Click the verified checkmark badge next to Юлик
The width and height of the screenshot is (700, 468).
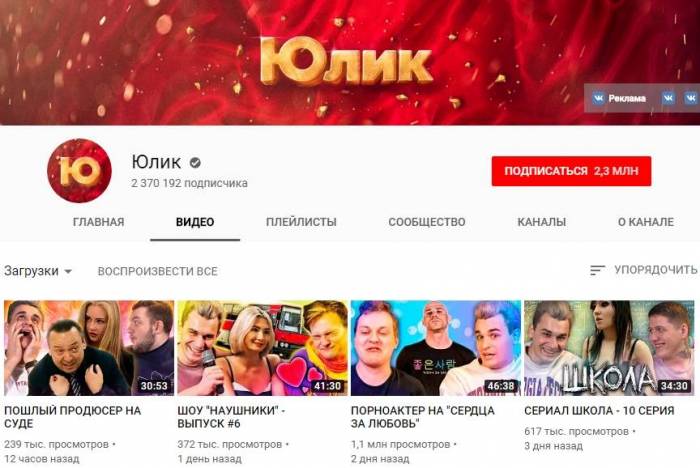coord(195,163)
